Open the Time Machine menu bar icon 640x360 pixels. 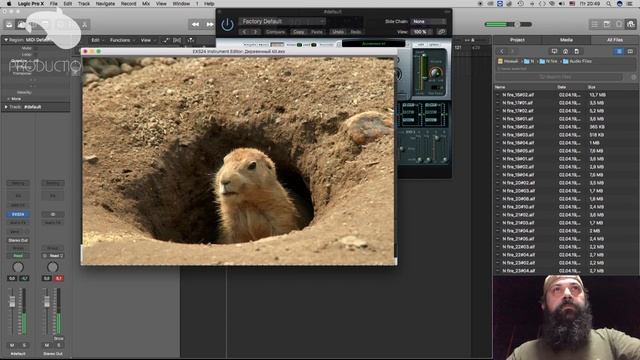[x=520, y=4]
